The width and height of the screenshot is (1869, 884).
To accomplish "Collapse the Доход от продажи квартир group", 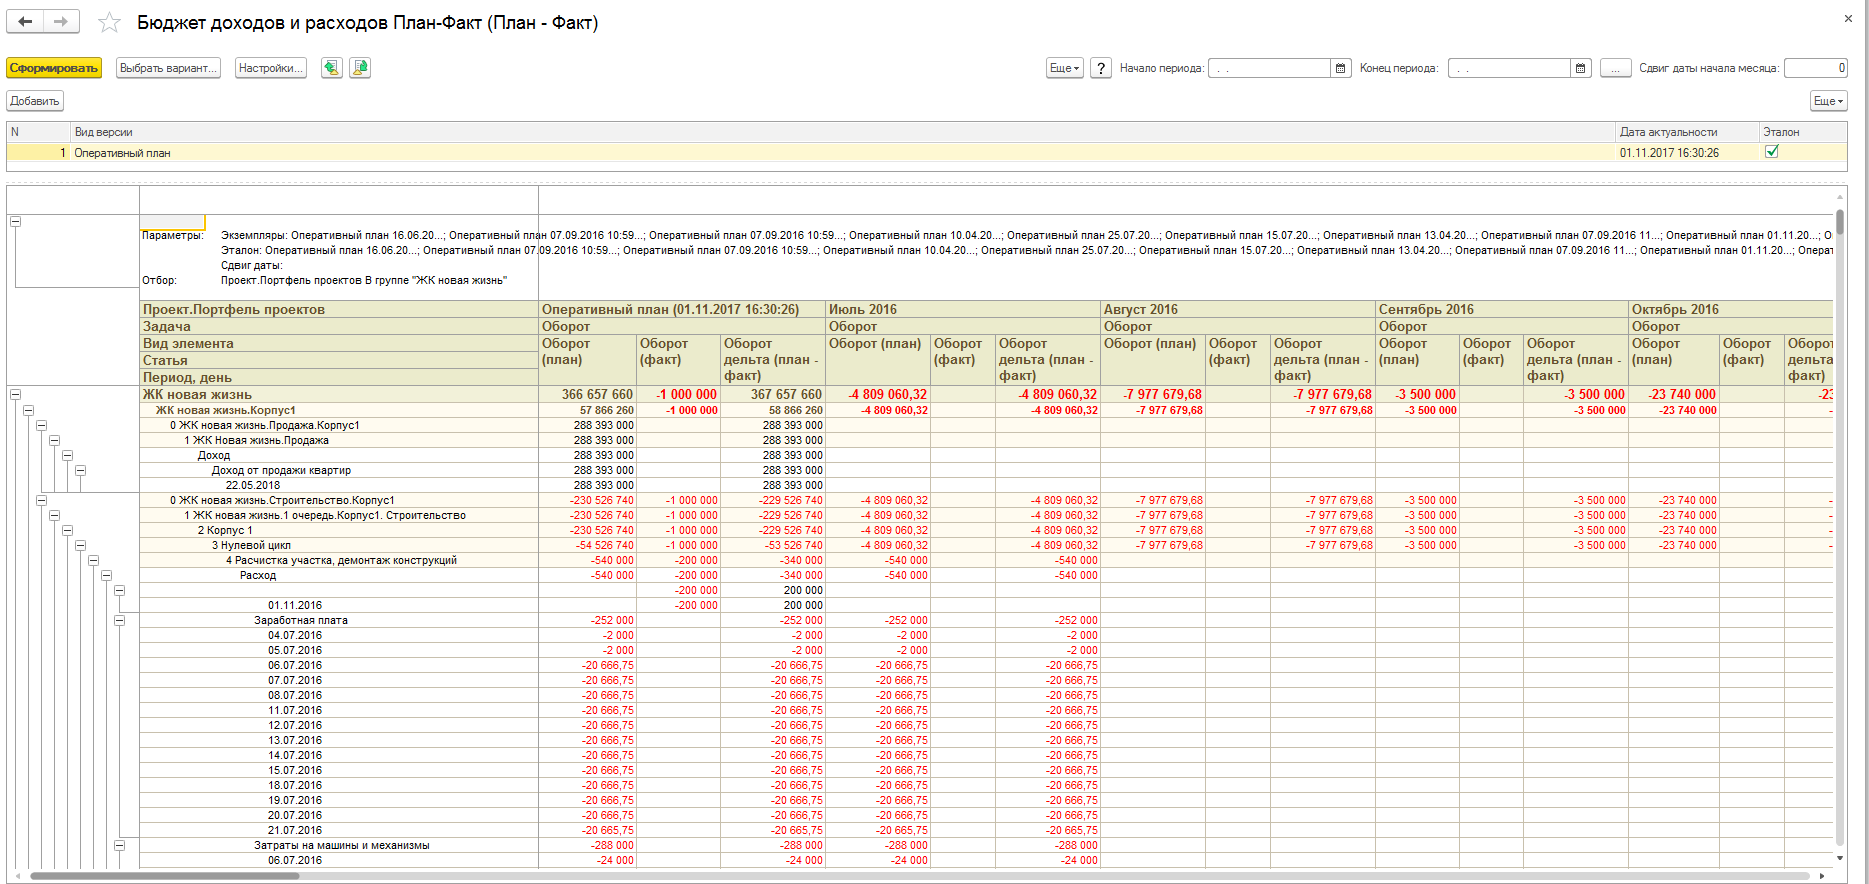I will 80,470.
